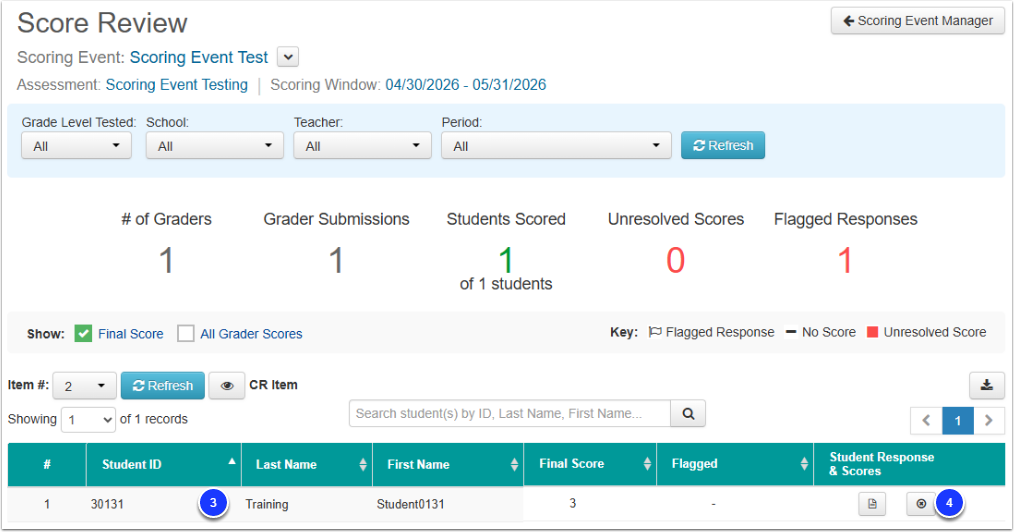Click the red Unresolved Score key swatch
The image size is (1014, 532).
point(872,332)
